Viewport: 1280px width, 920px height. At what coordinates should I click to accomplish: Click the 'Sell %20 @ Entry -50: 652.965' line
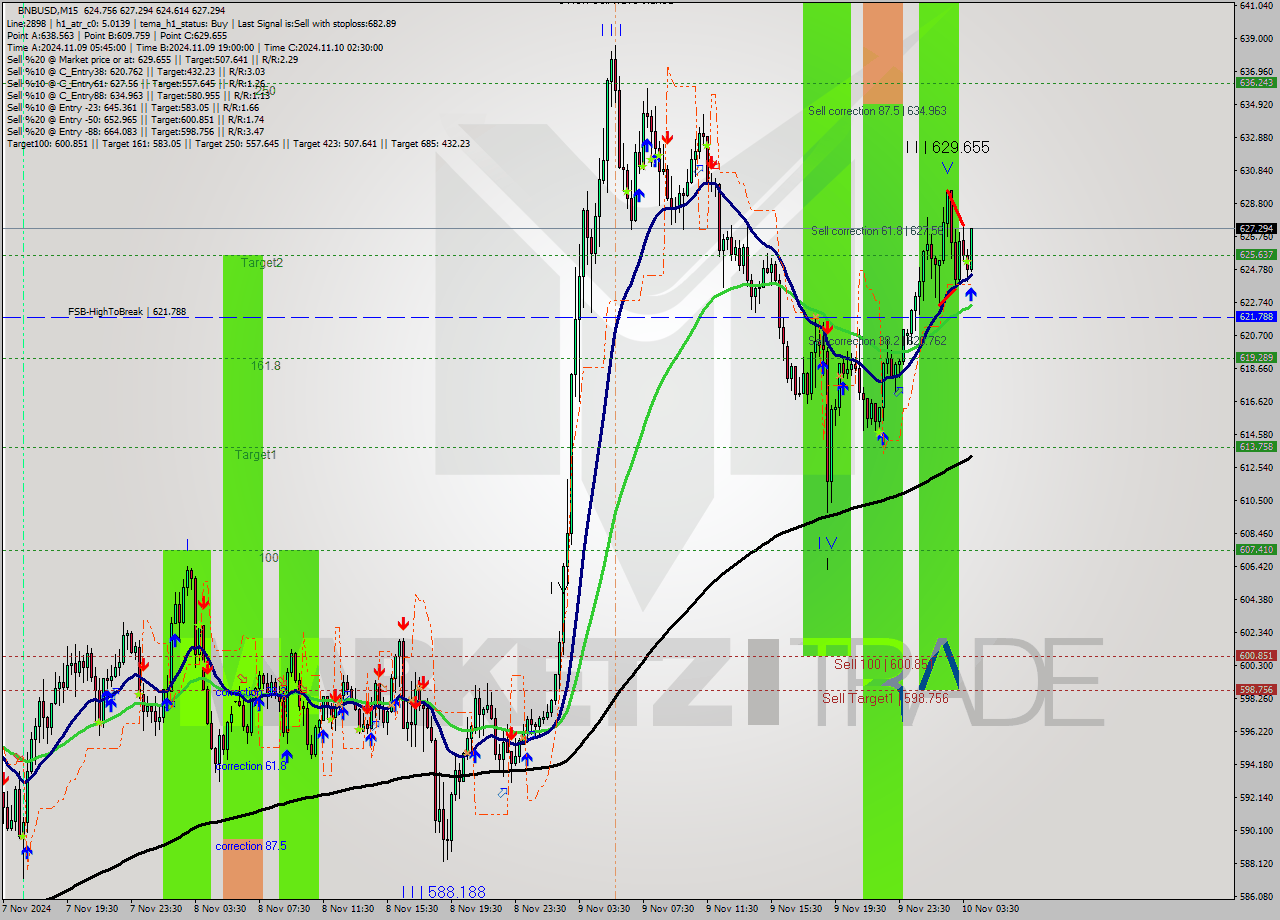(x=135, y=119)
